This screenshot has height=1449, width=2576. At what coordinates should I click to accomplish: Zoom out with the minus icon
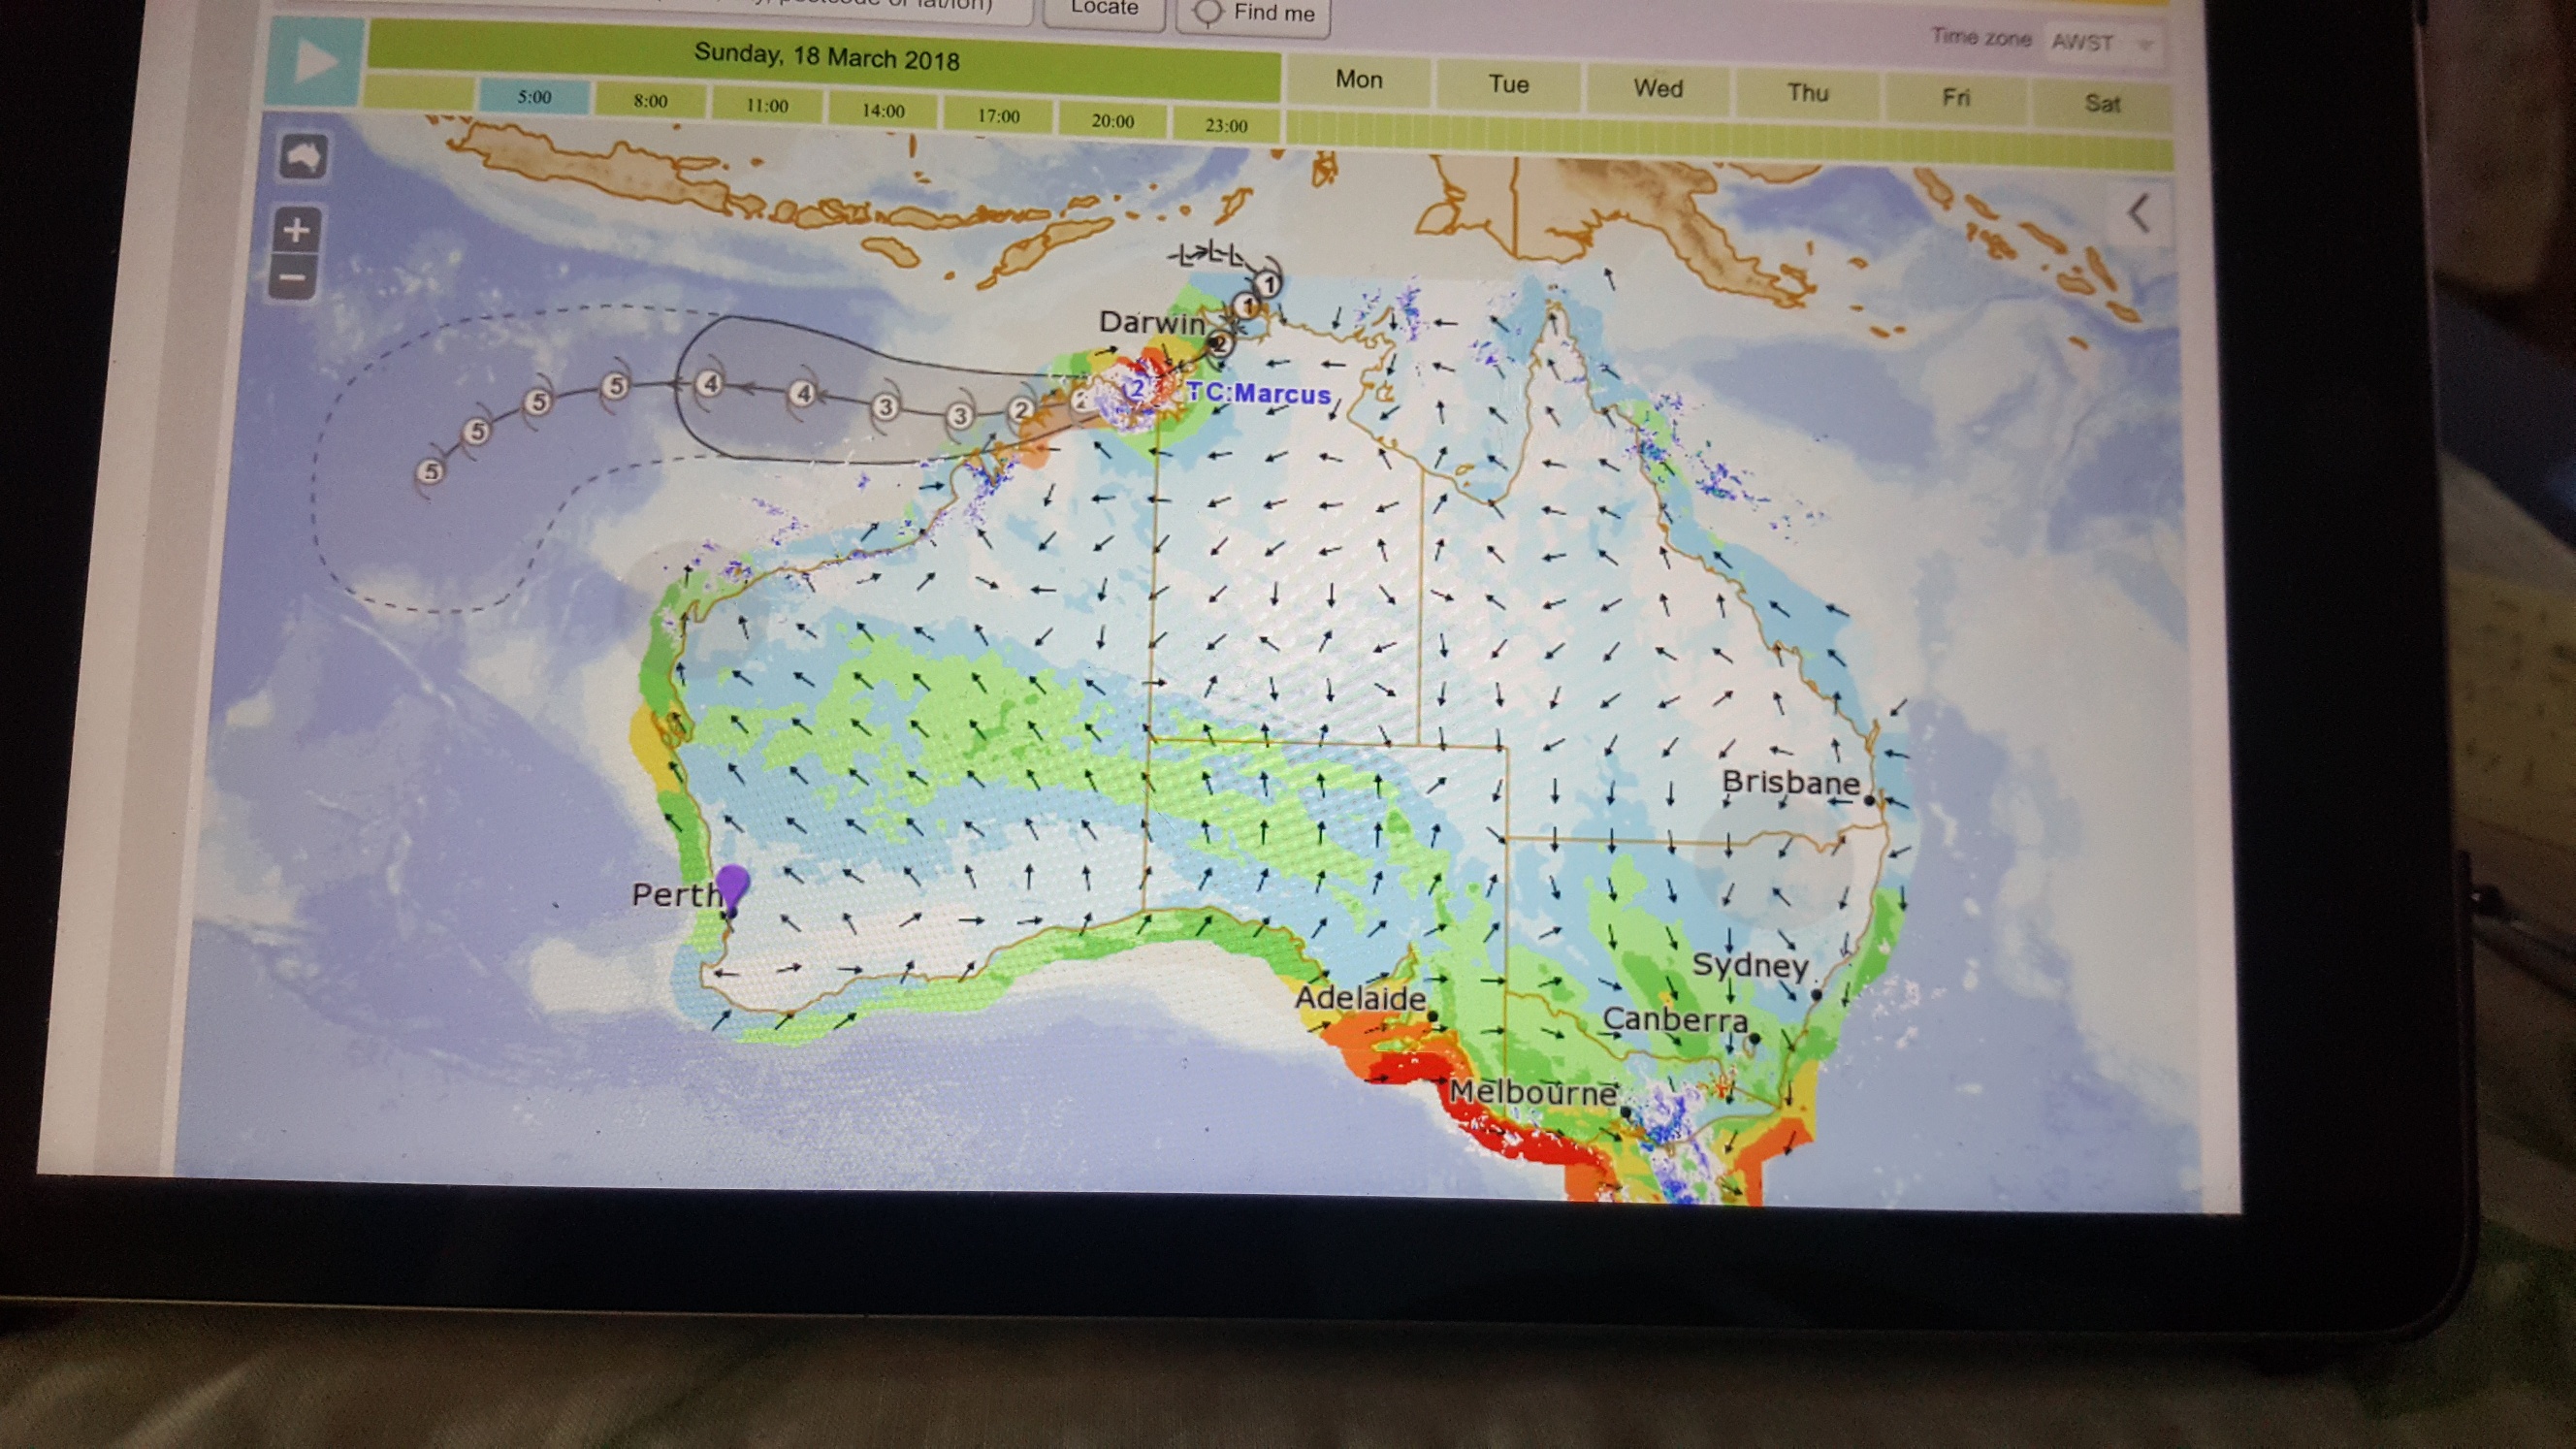pyautogui.click(x=294, y=277)
